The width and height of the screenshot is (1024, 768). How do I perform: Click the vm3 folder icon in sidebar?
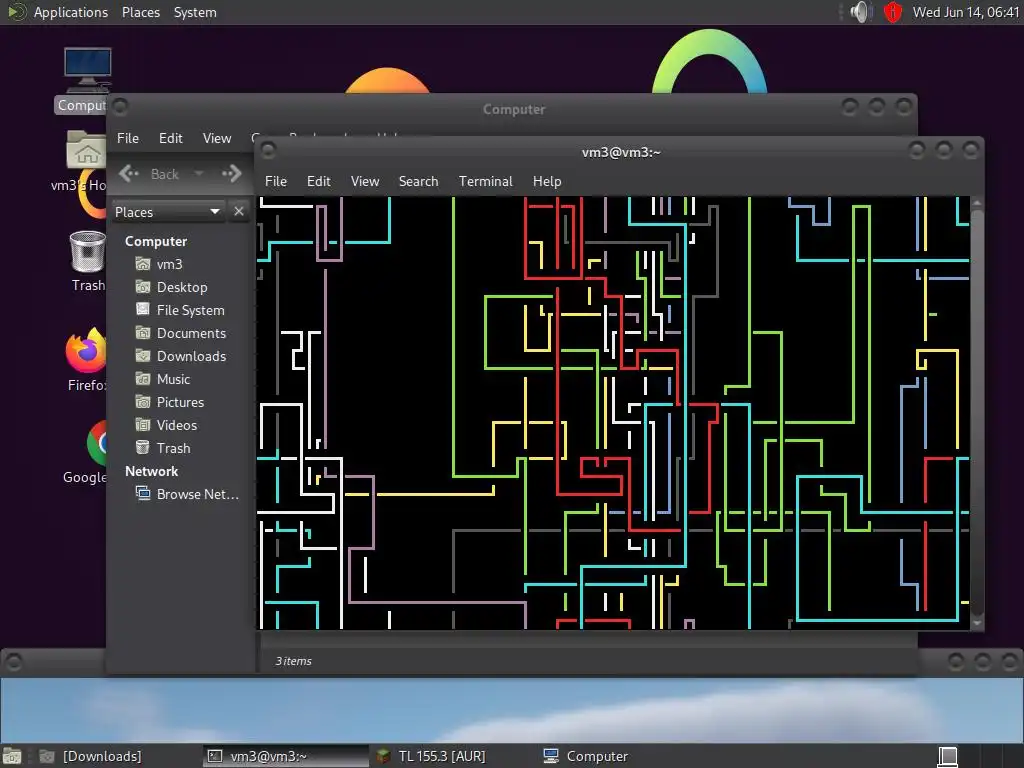coord(143,264)
